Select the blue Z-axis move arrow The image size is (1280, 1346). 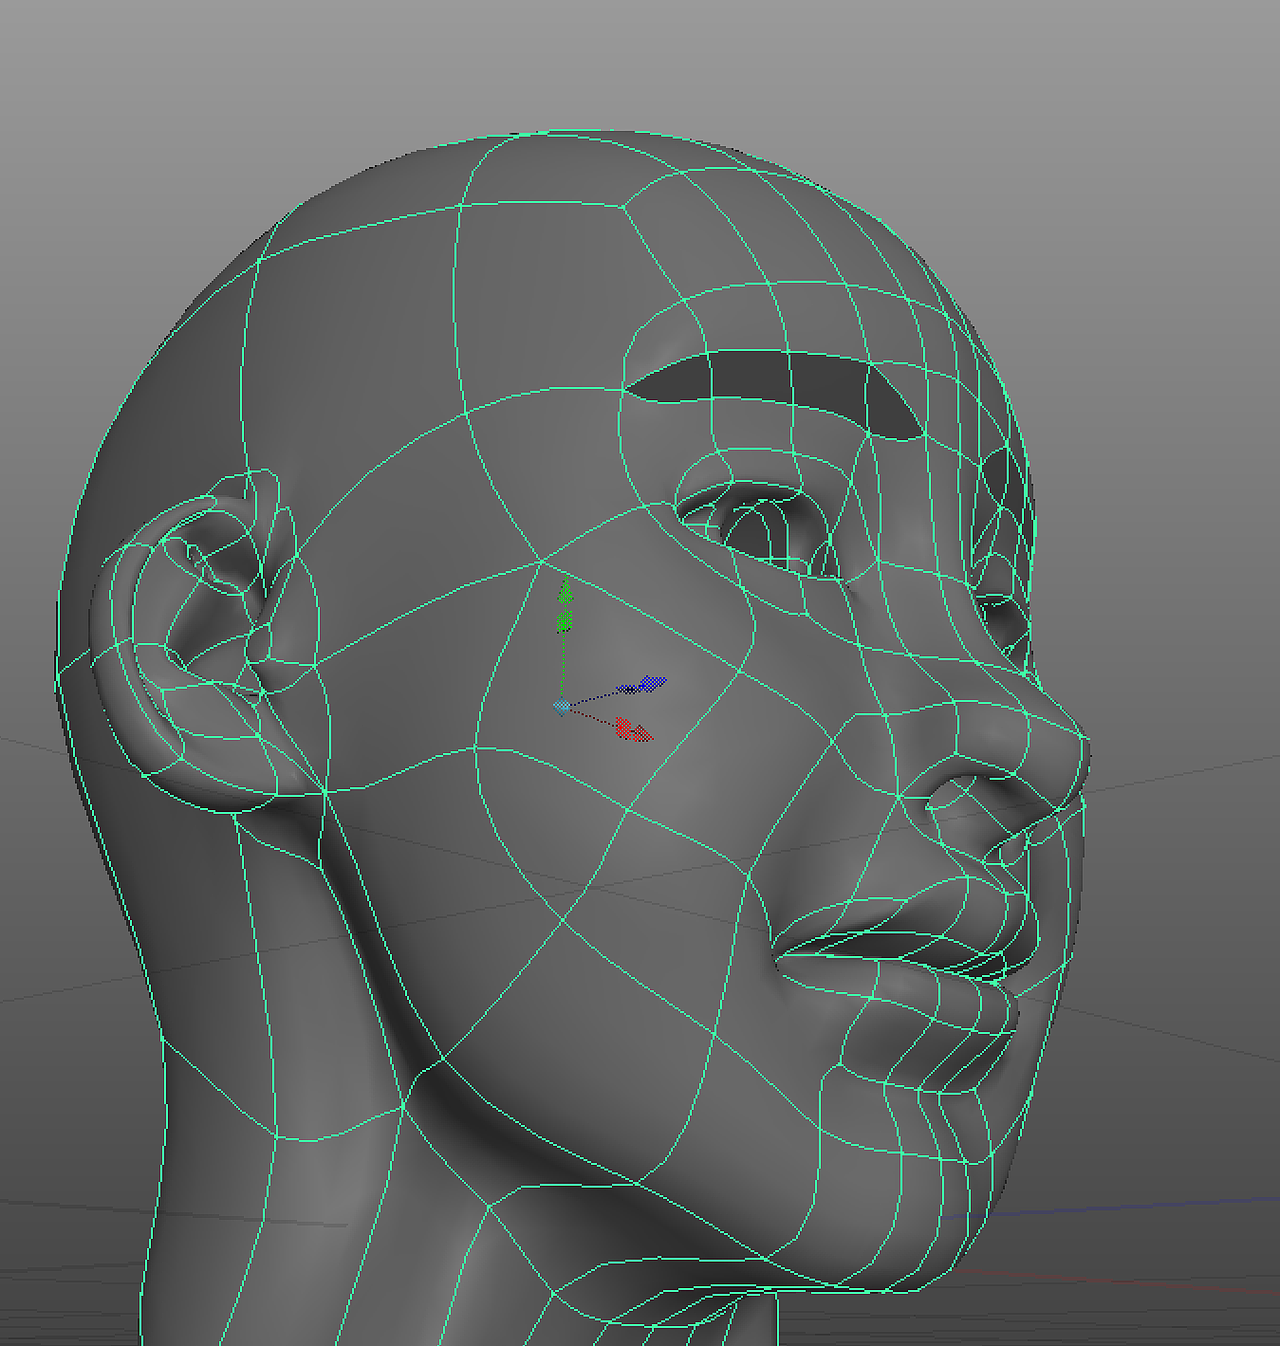(x=644, y=685)
